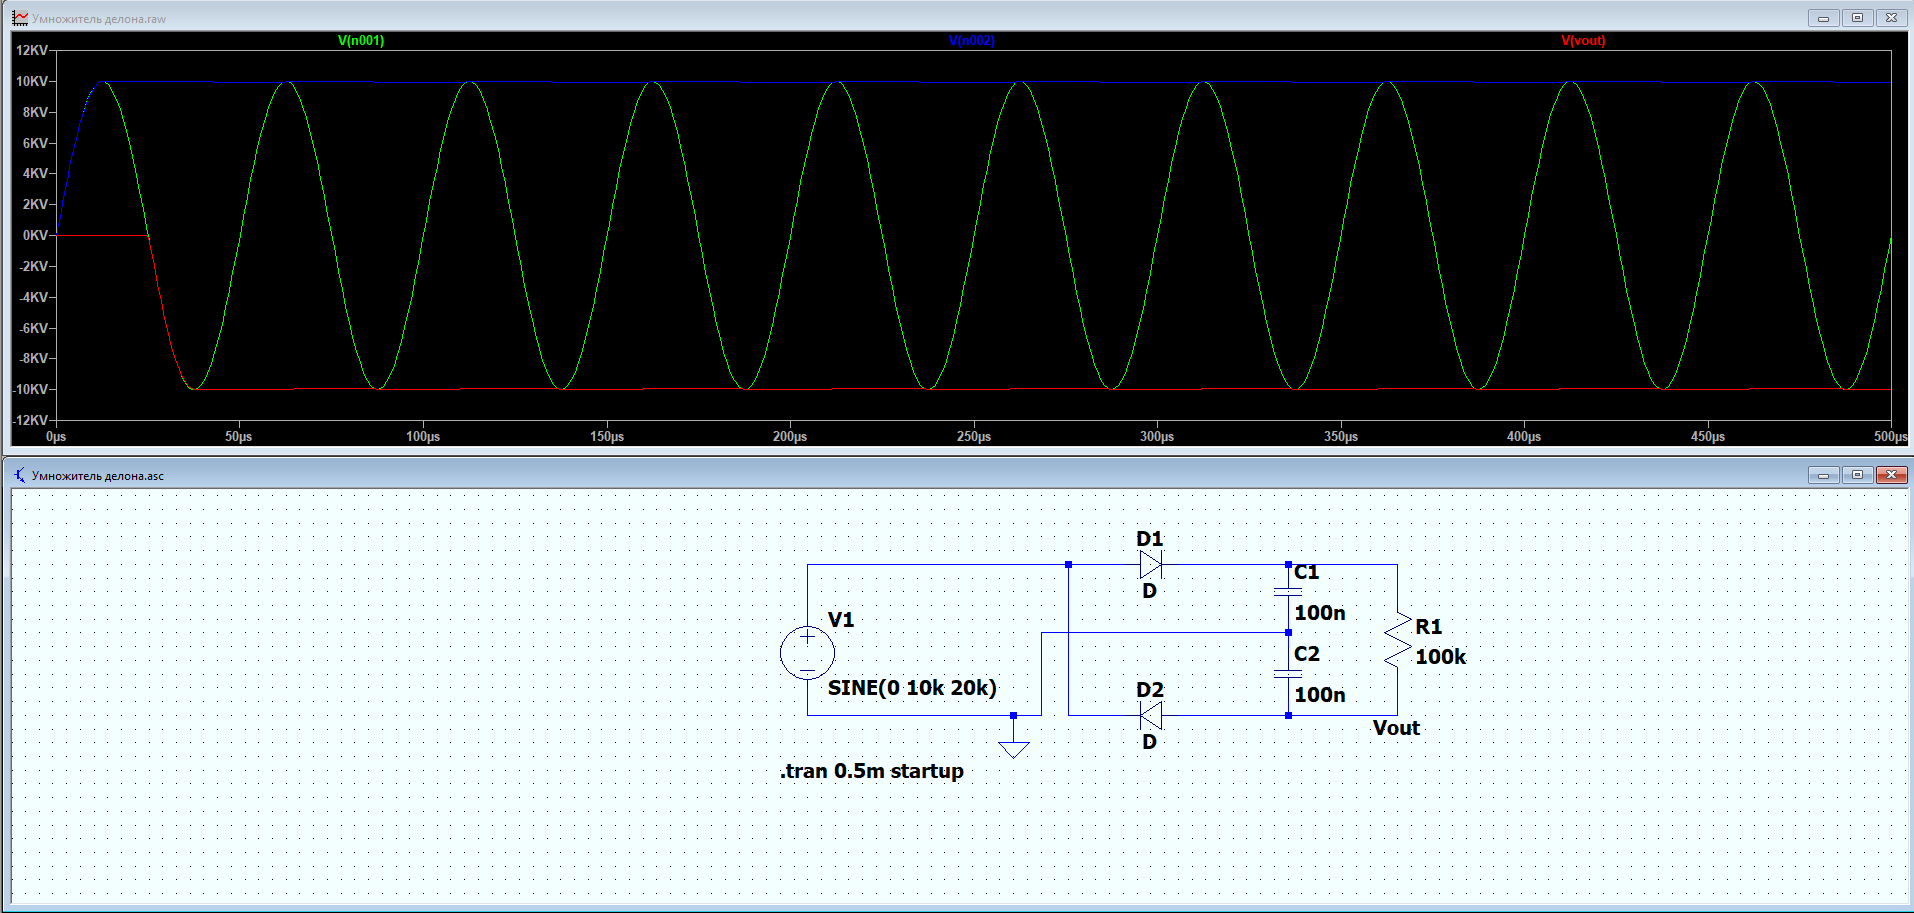Click the V(n001) green trace label

(x=361, y=41)
